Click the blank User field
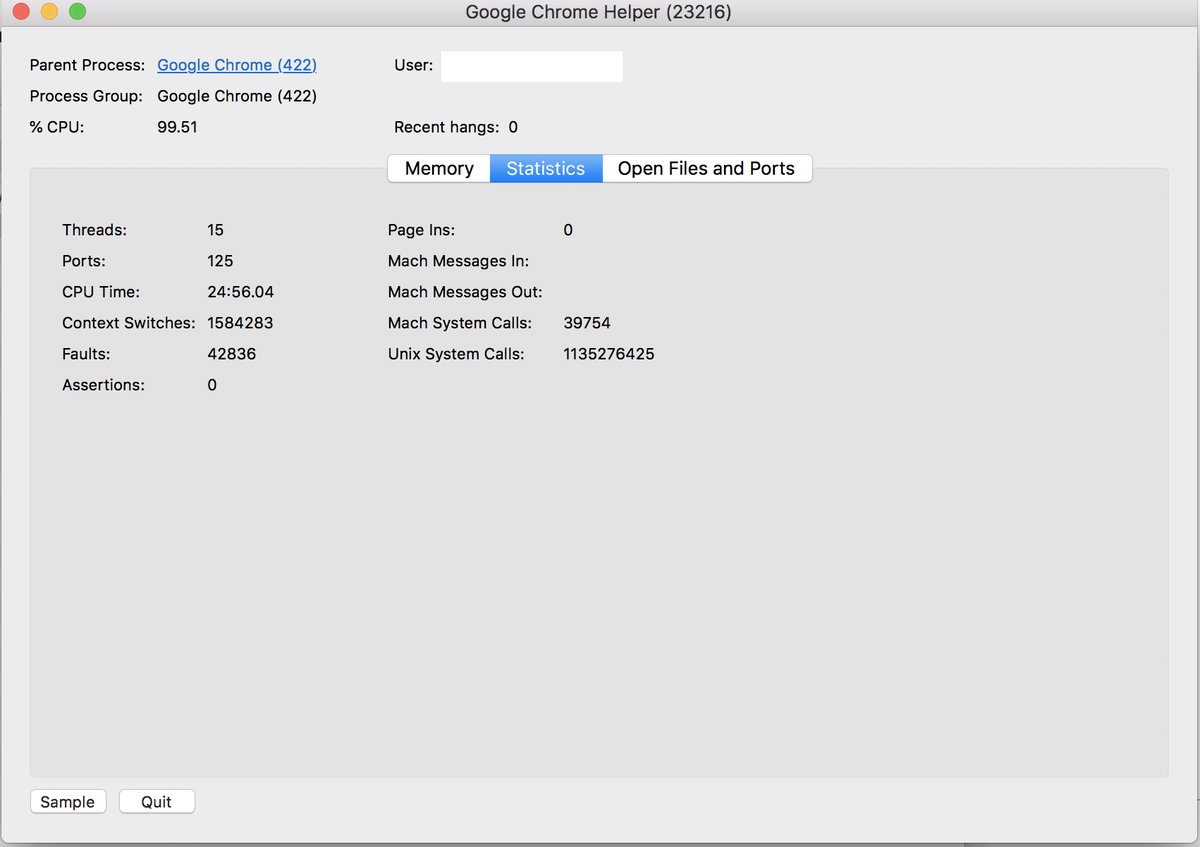The height and width of the screenshot is (847, 1200). pyautogui.click(x=532, y=66)
